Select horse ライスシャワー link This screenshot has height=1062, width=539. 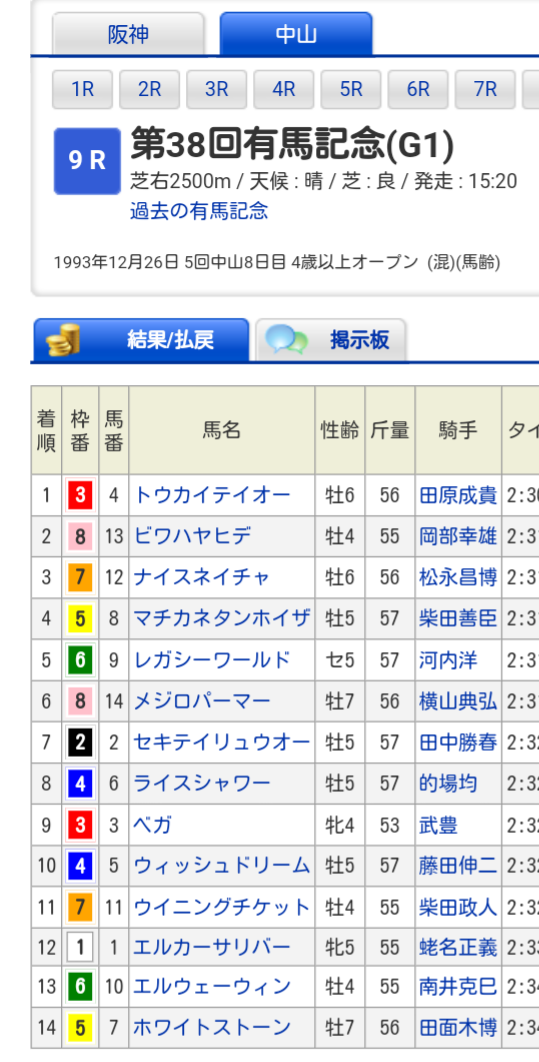(202, 784)
